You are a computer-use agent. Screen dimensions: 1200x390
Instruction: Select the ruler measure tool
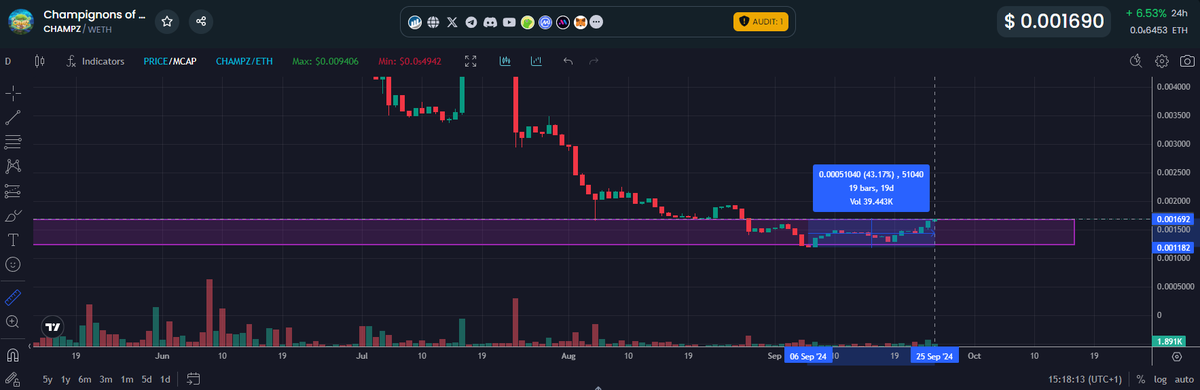[13, 297]
